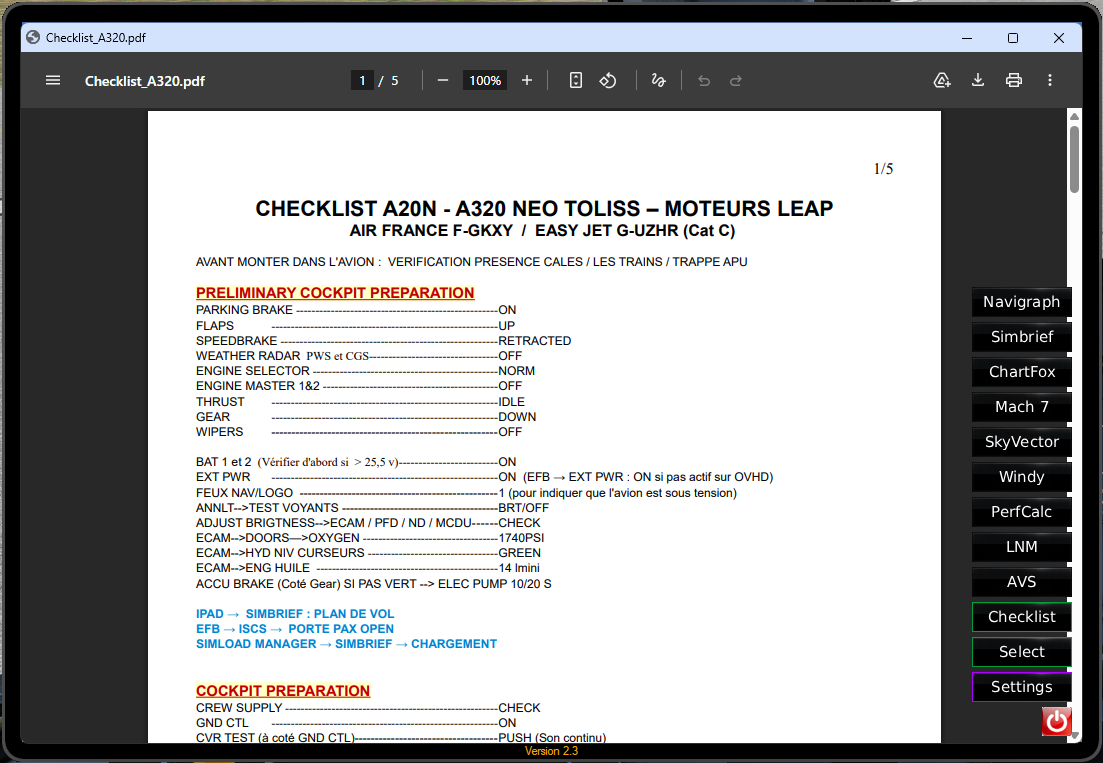1103x763 pixels.
Task: Click the scrollbar down arrow
Action: [1074, 736]
